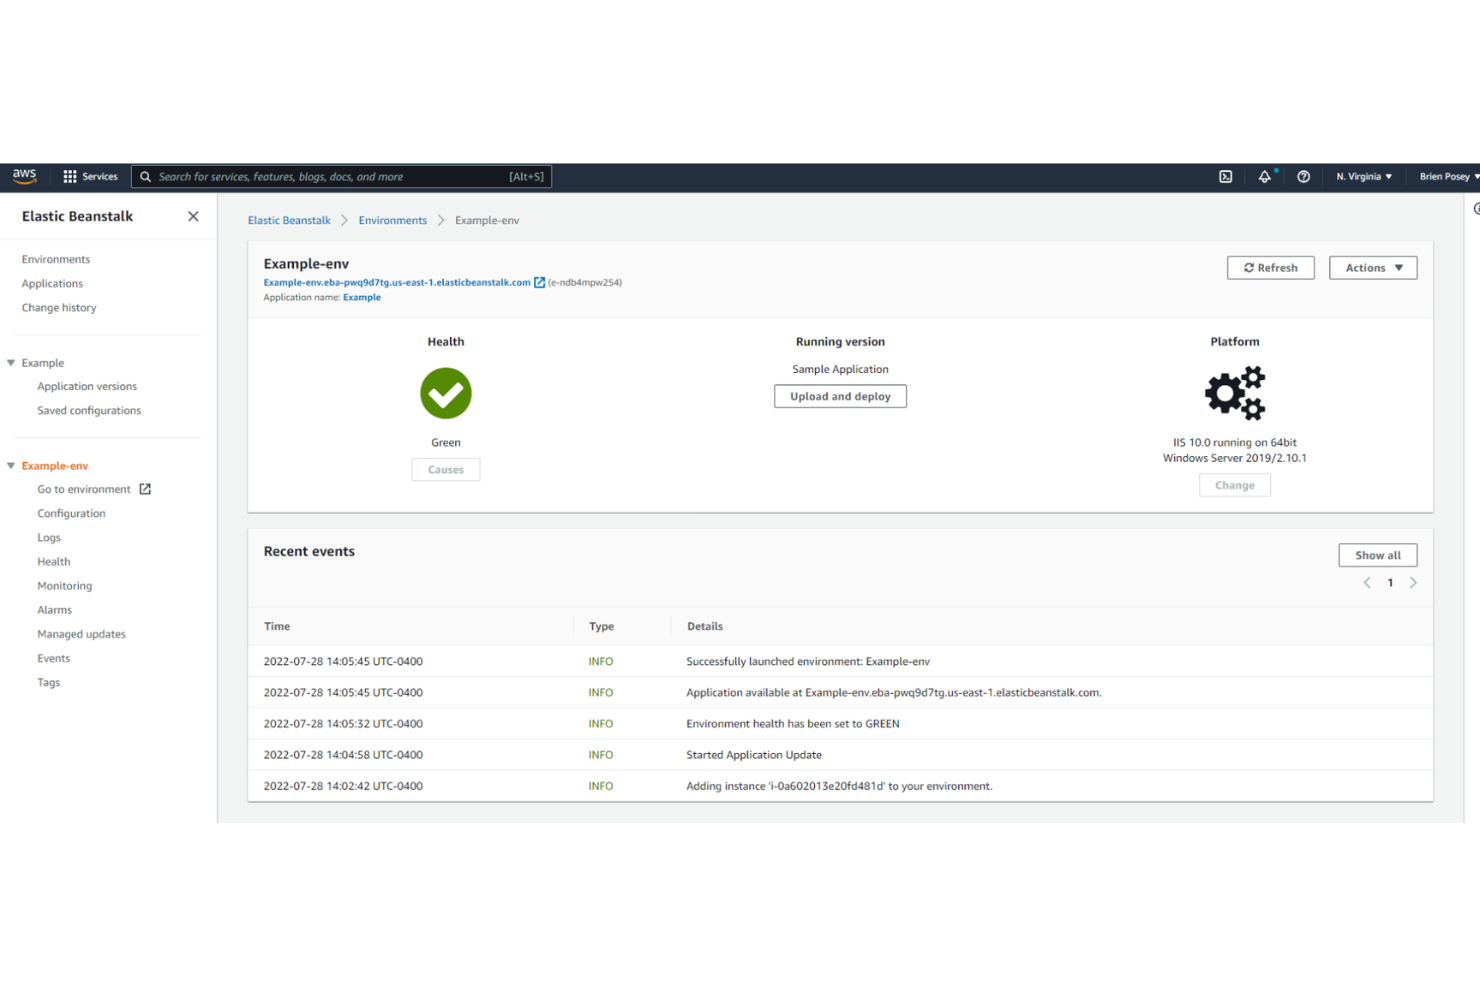The width and height of the screenshot is (1480, 987).
Task: Open the N. Virginia region selector
Action: (1363, 176)
